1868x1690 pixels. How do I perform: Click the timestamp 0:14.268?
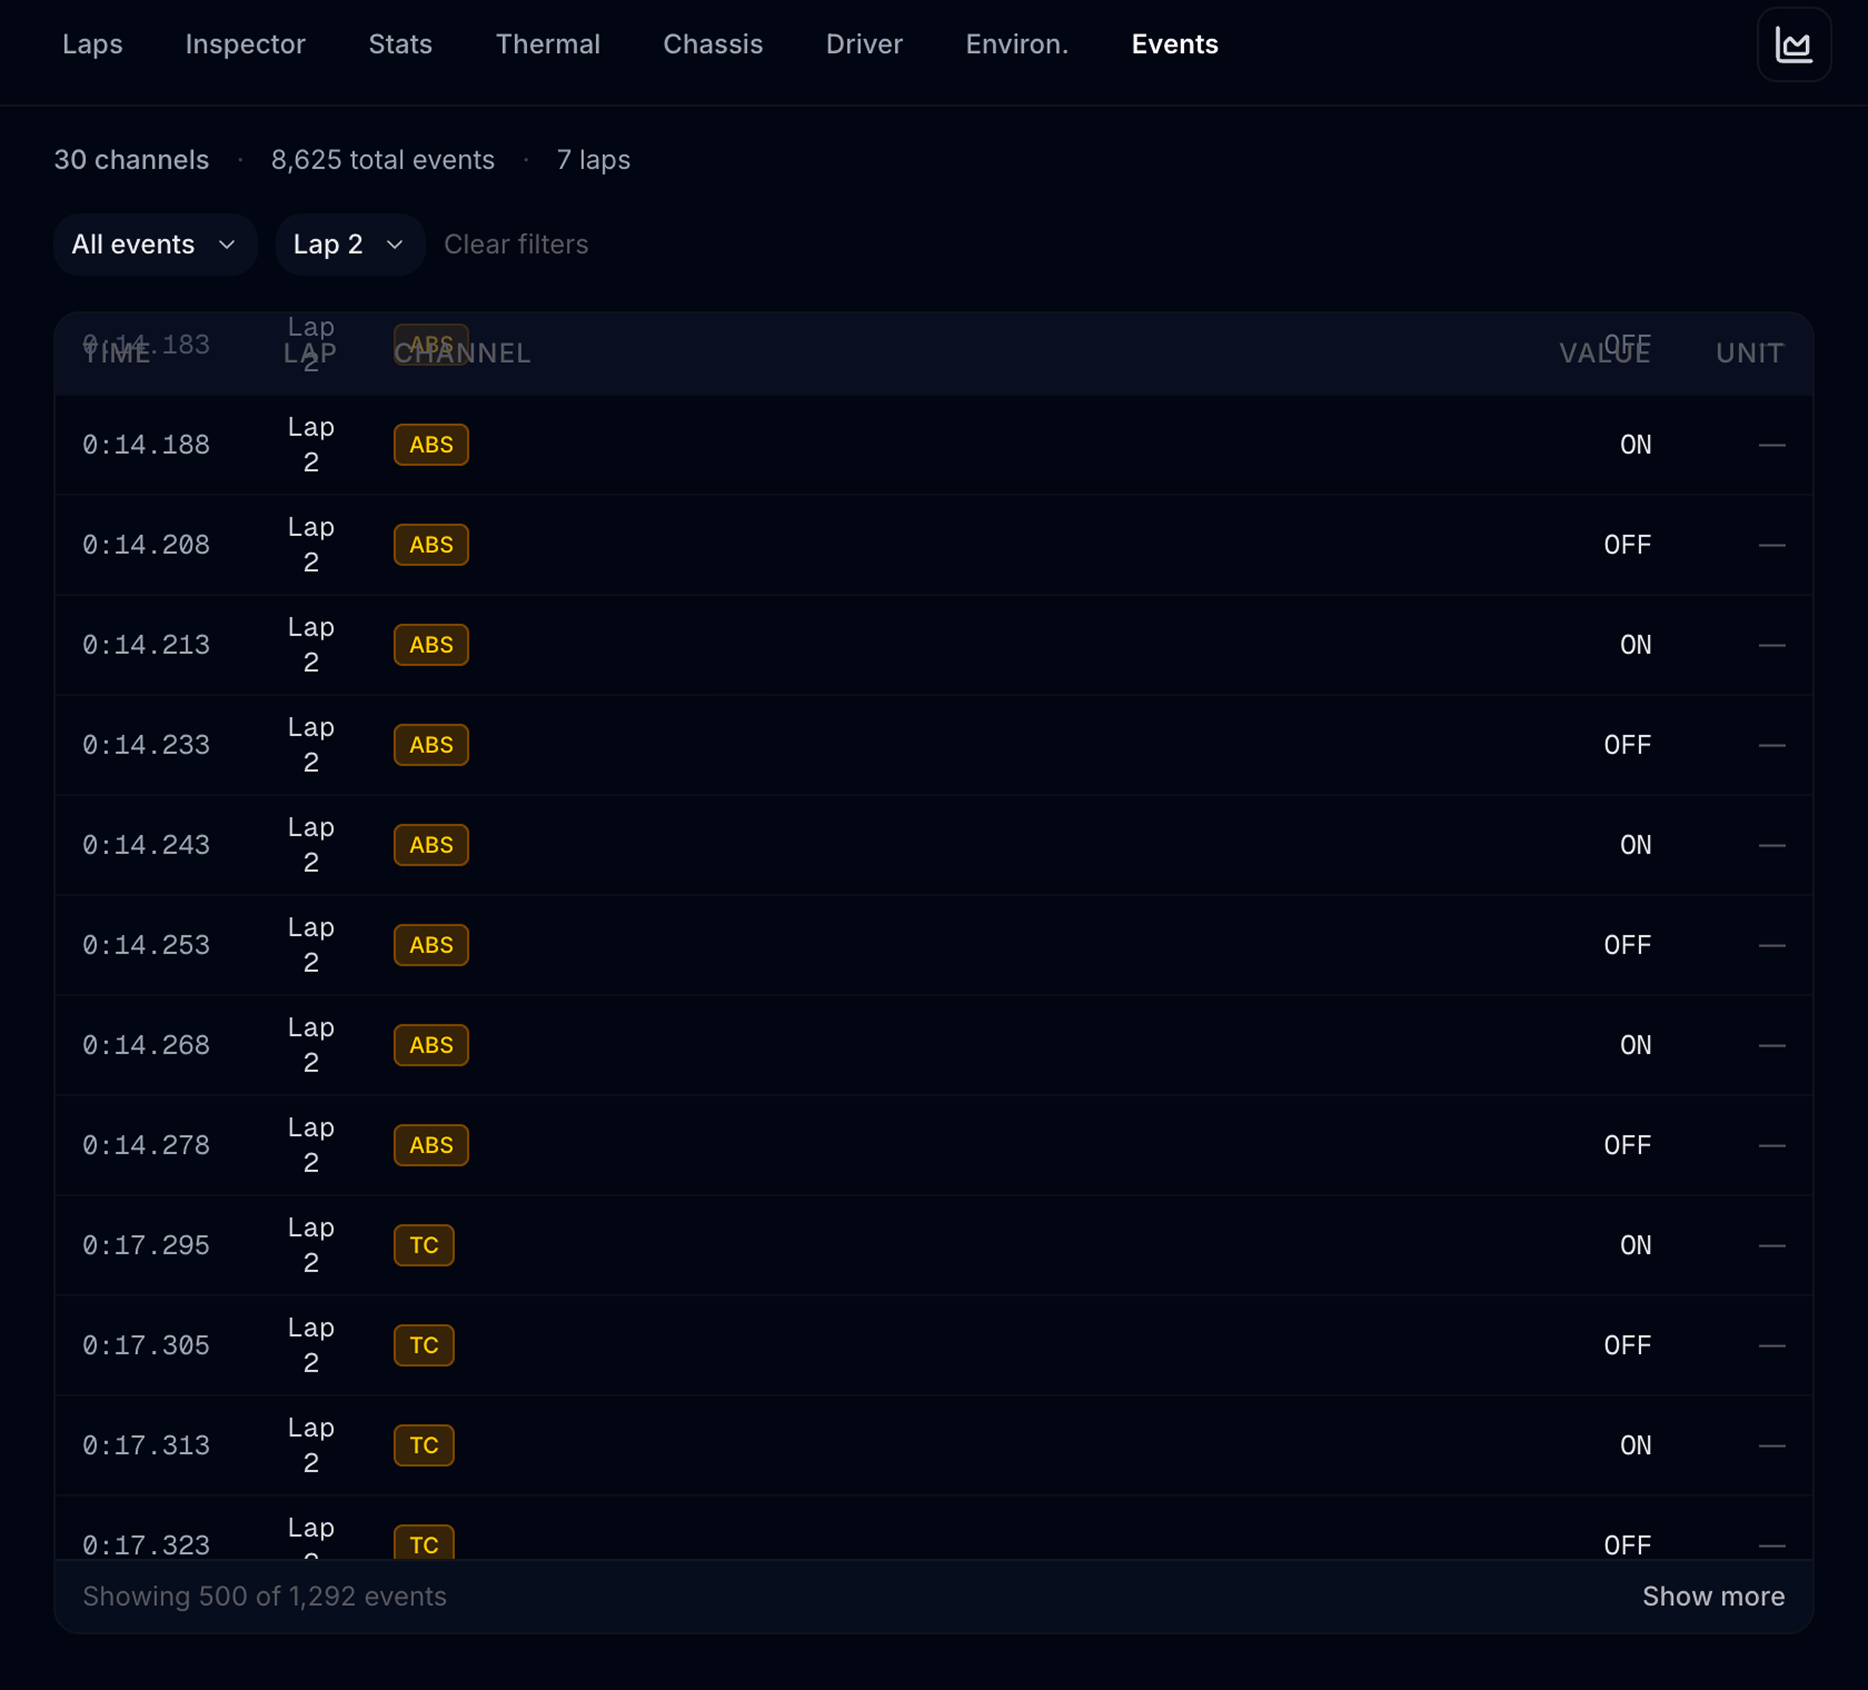pyautogui.click(x=146, y=1045)
